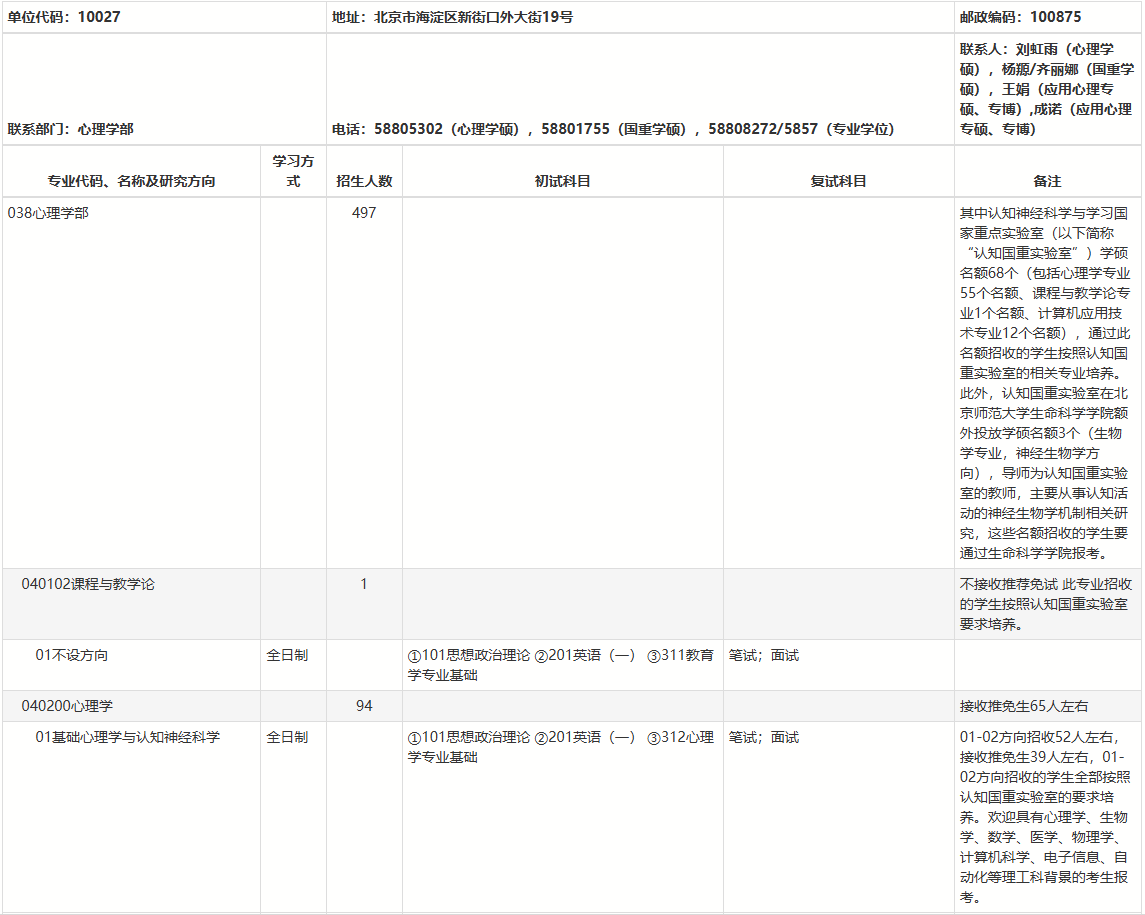1145x915 pixels.
Task: Click the enrollment number 497
Action: [364, 213]
